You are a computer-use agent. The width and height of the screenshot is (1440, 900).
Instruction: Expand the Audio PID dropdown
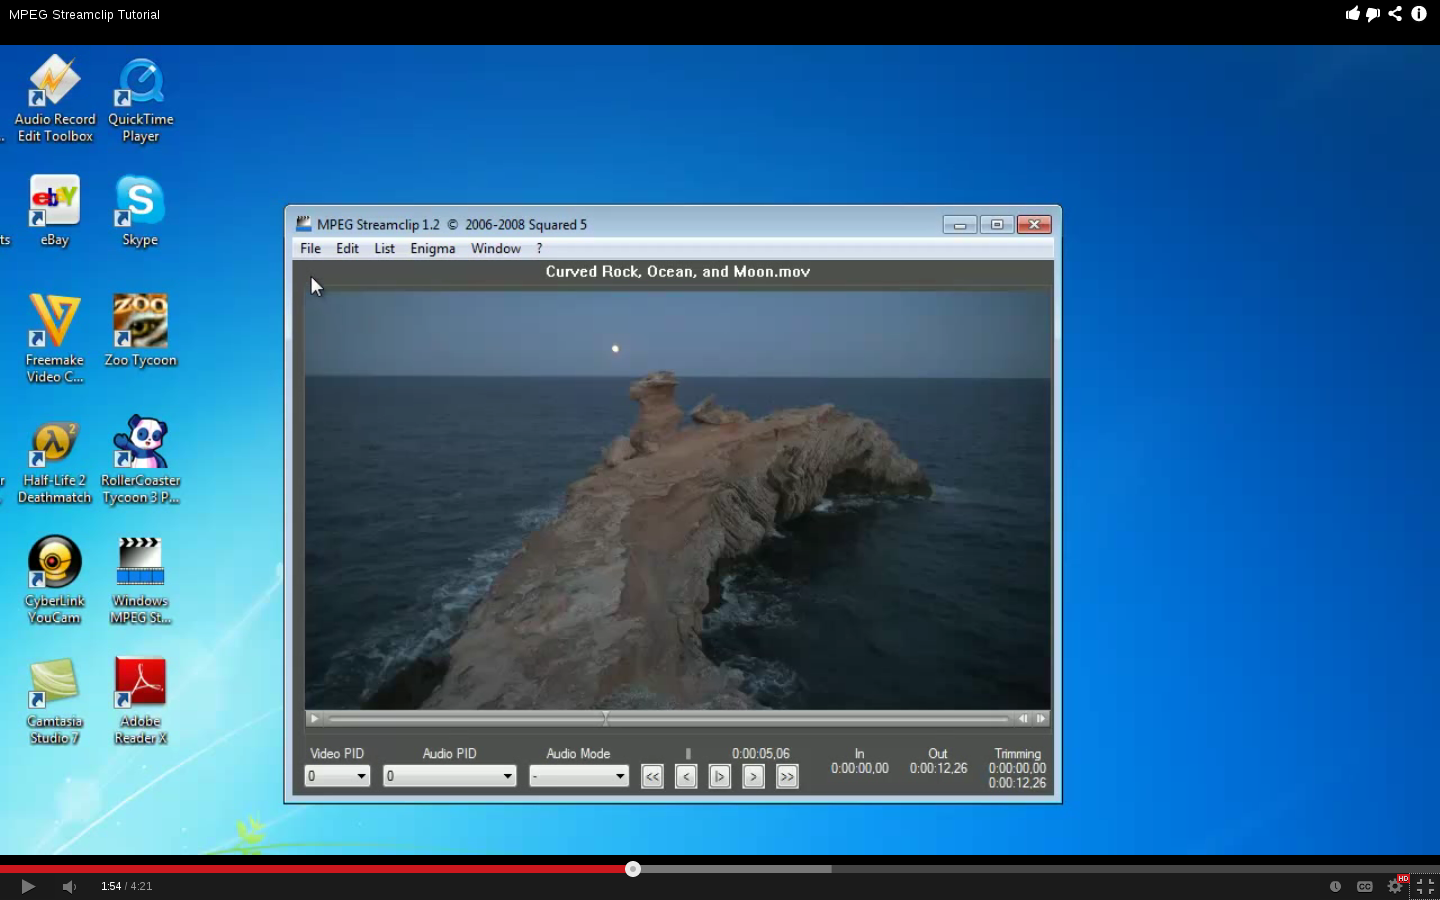point(450,776)
